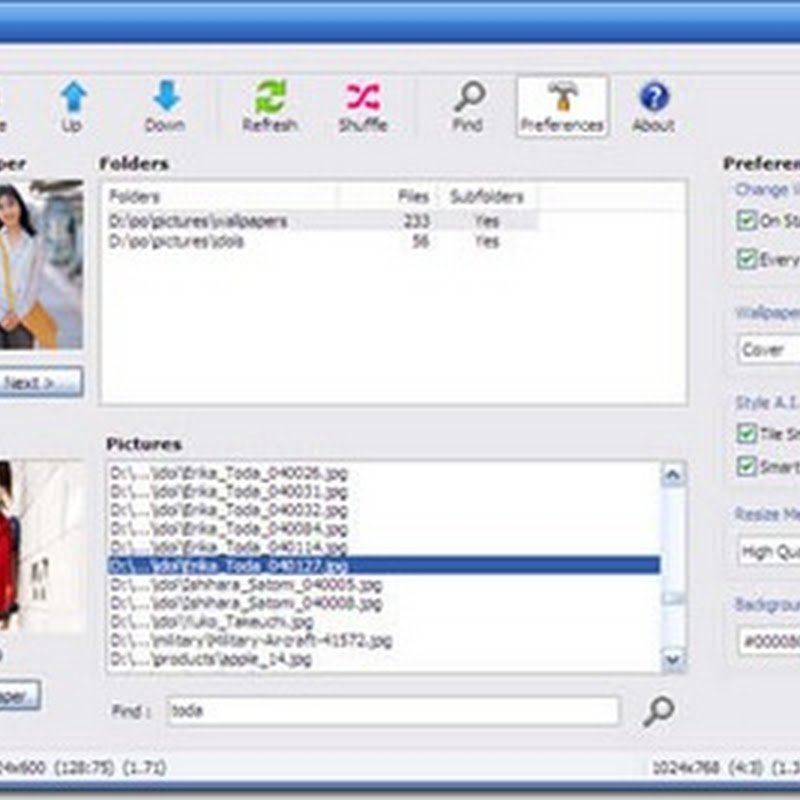800x800 pixels.
Task: Open the High Quality resize method dropdown
Action: pos(769,551)
